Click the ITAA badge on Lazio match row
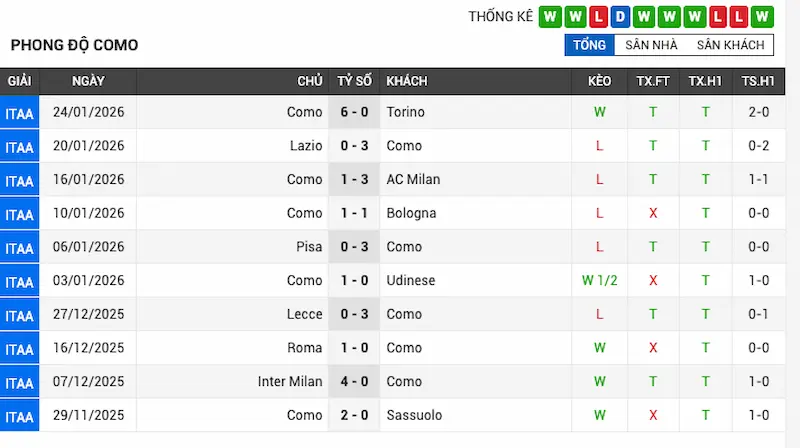The height and width of the screenshot is (448, 800). pos(19,147)
